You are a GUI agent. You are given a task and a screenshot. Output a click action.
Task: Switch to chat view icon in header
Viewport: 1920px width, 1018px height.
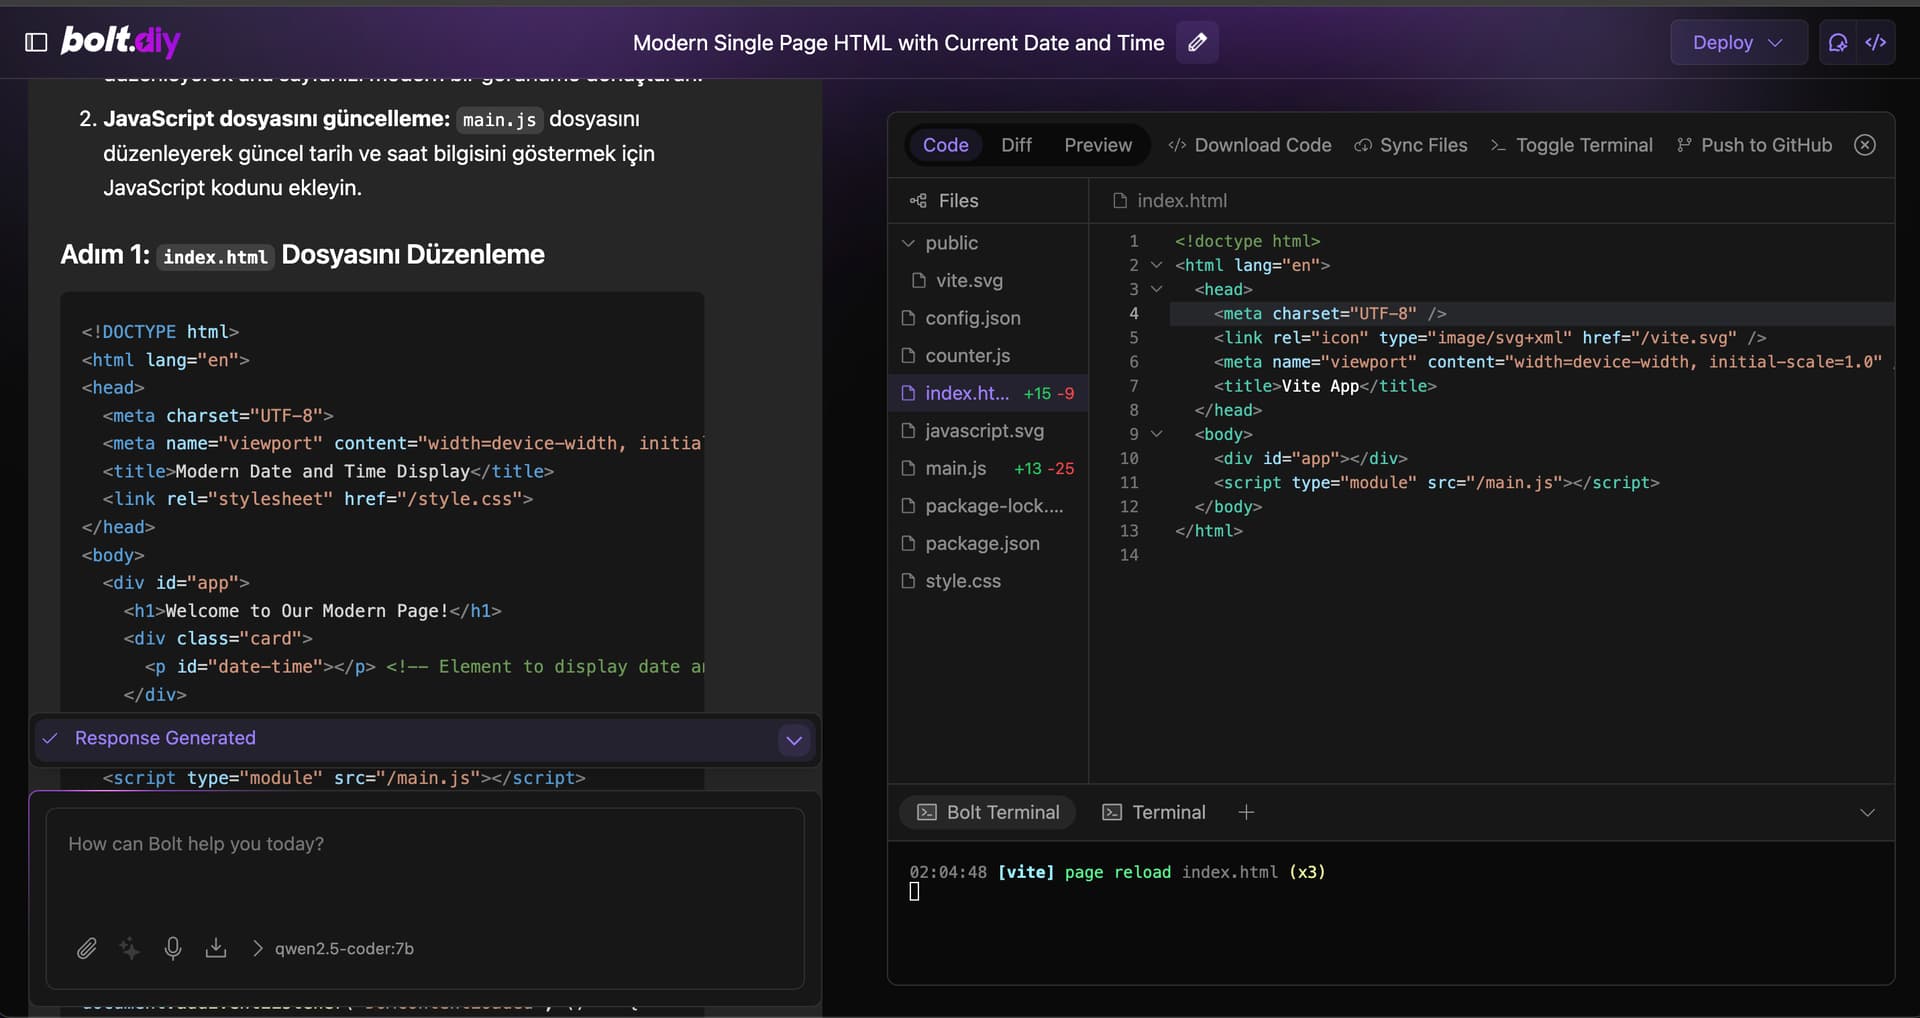(x=1838, y=42)
